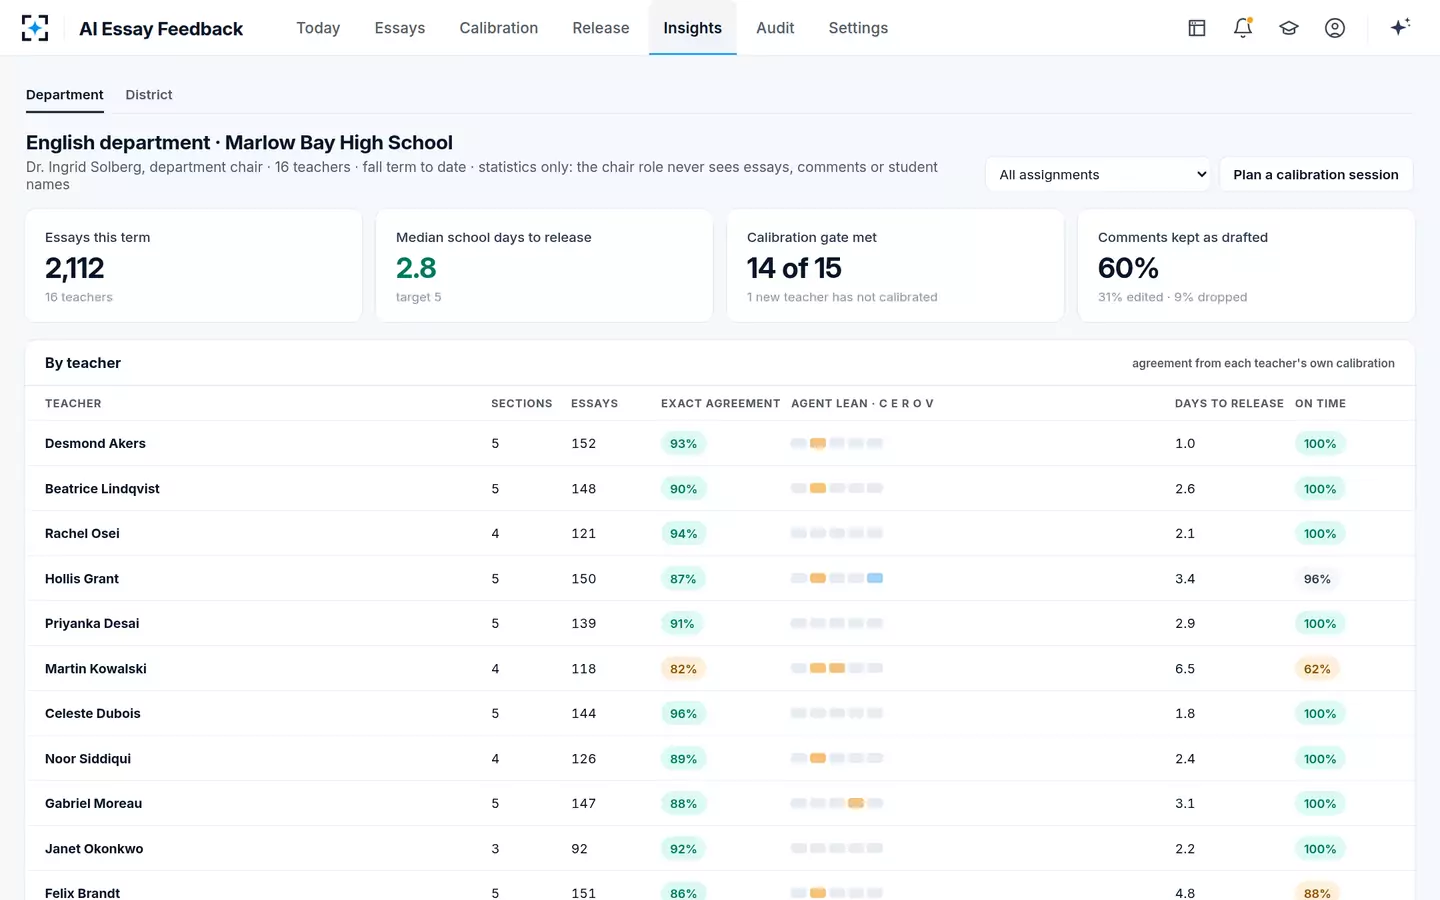The image size is (1440, 900).
Task: Click the On Time column header
Action: tap(1320, 404)
